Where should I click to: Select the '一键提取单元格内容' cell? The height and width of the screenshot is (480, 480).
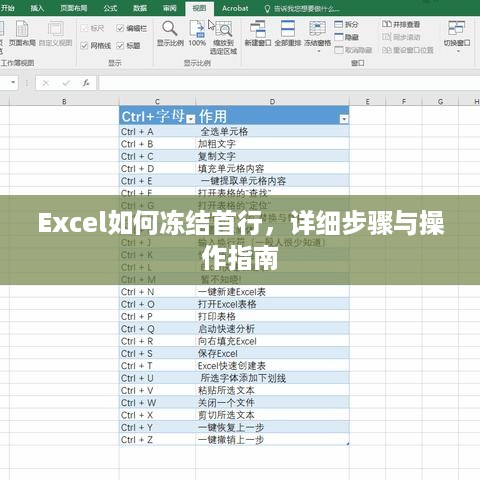[272, 181]
